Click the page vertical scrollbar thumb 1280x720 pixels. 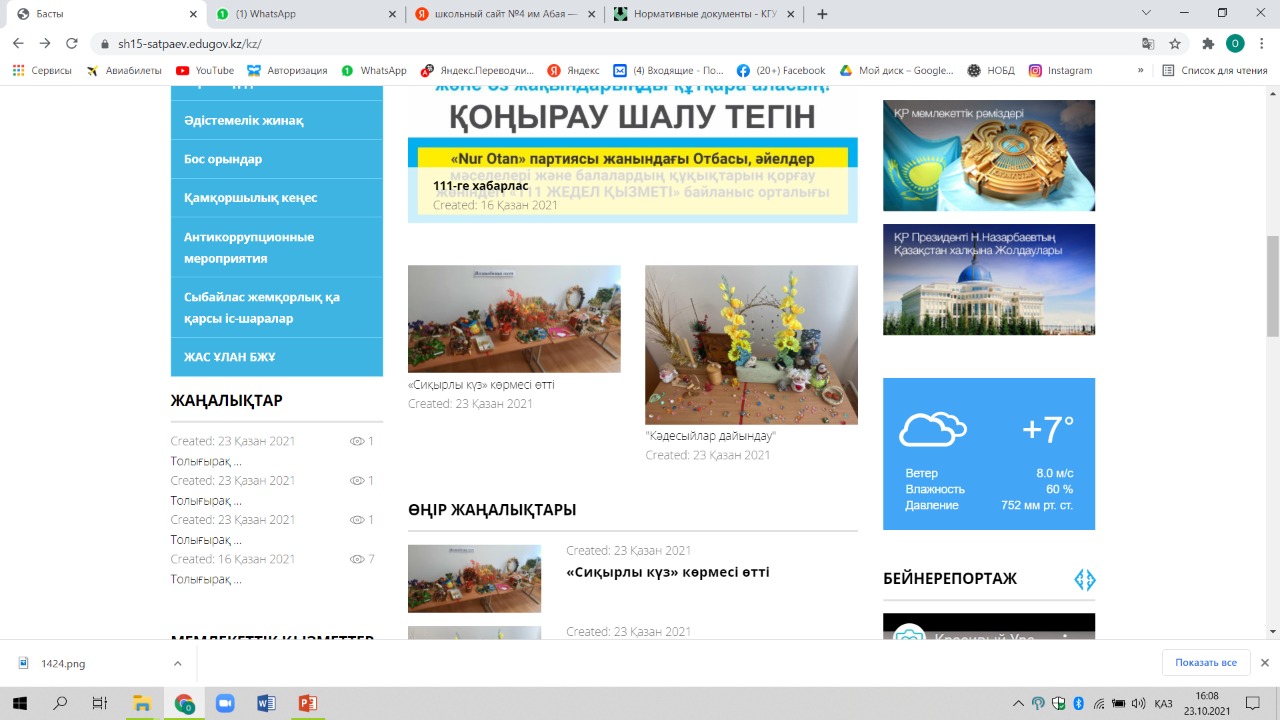[x=1272, y=287]
